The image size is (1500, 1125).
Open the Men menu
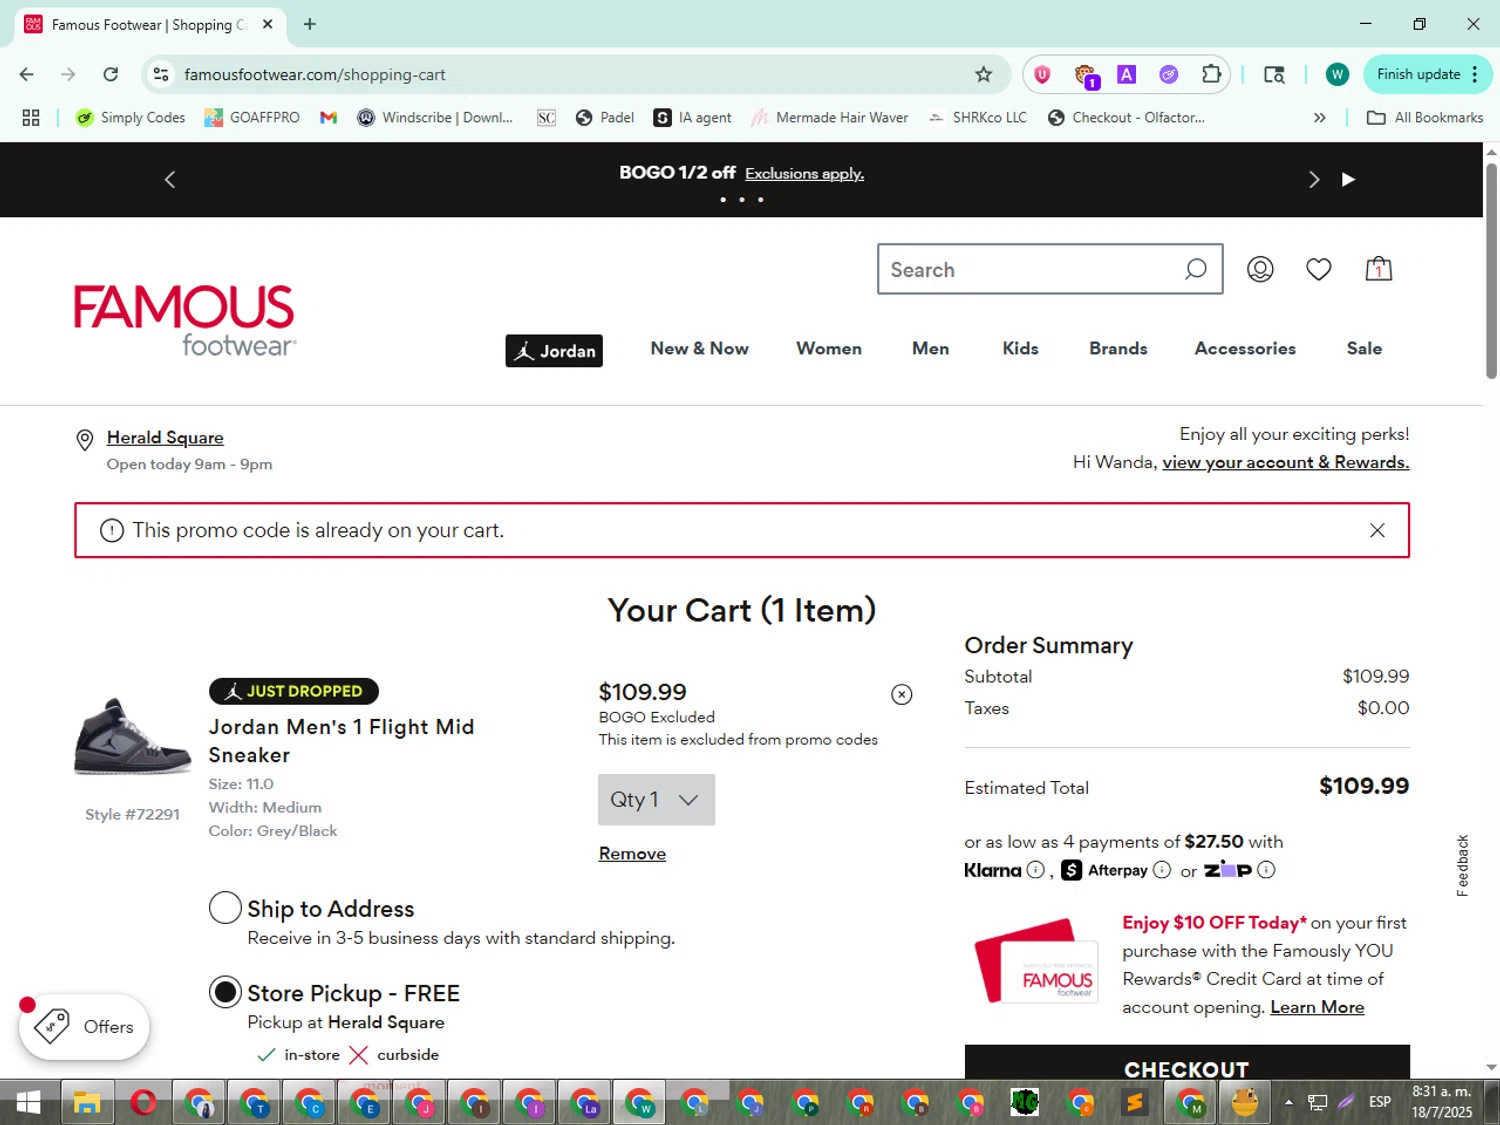coord(930,348)
